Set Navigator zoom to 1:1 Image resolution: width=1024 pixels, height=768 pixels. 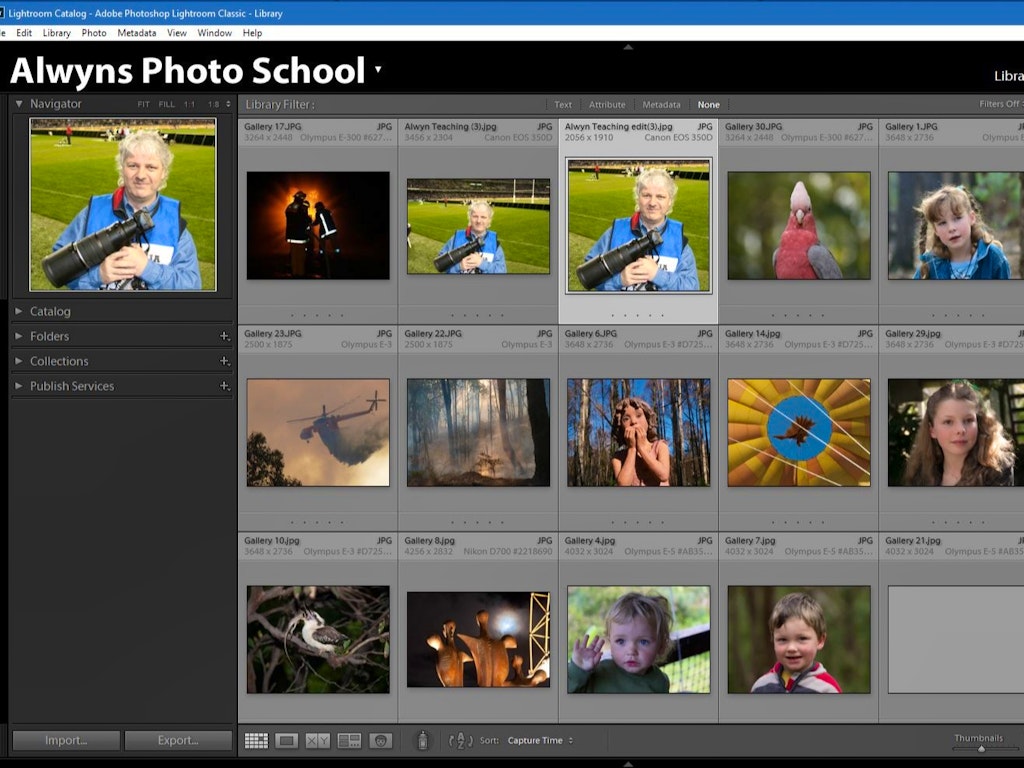coord(189,104)
